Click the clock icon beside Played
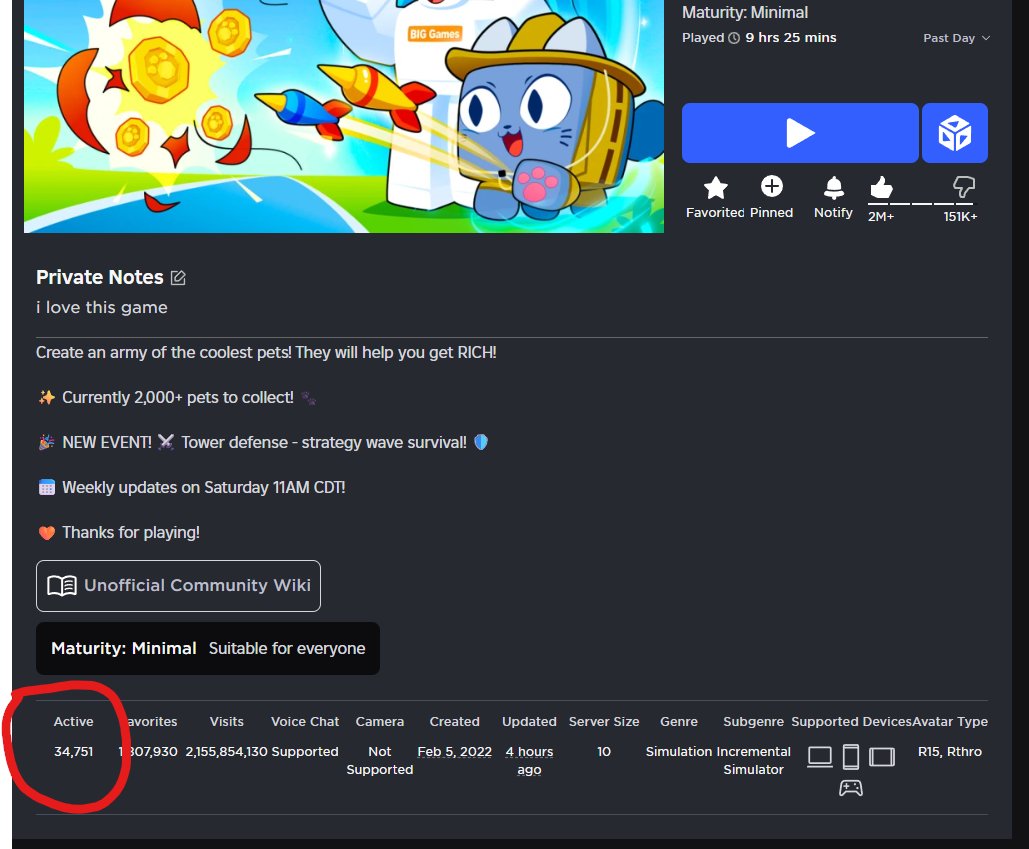 click(734, 38)
